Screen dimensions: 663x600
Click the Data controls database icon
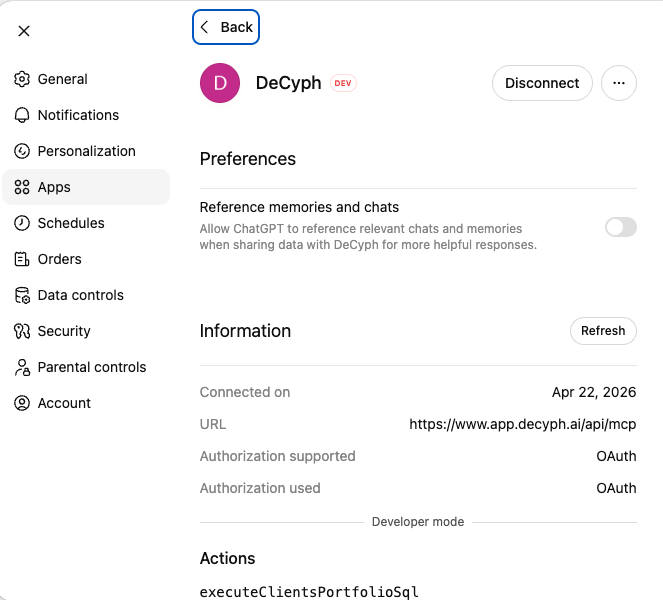[22, 295]
